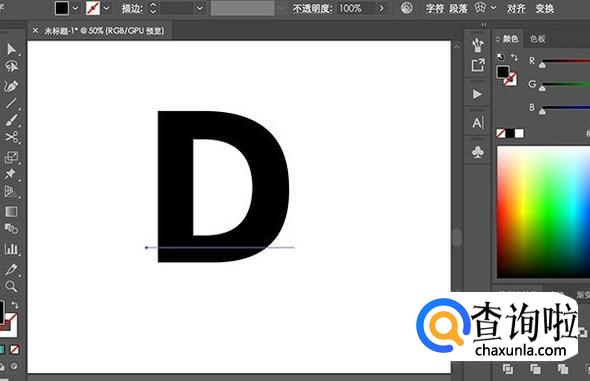Select the Zoom magnifier tool
Image resolution: width=590 pixels, height=381 pixels.
(11, 286)
